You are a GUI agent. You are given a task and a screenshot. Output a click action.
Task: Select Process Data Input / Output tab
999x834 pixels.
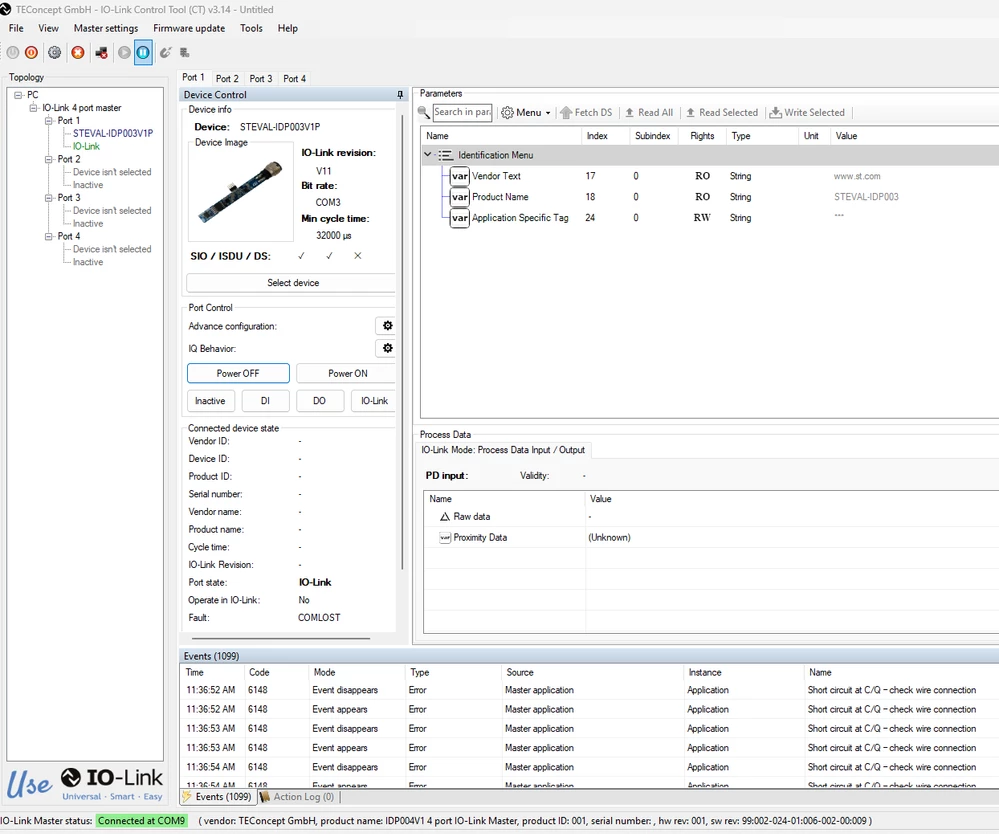(x=503, y=450)
